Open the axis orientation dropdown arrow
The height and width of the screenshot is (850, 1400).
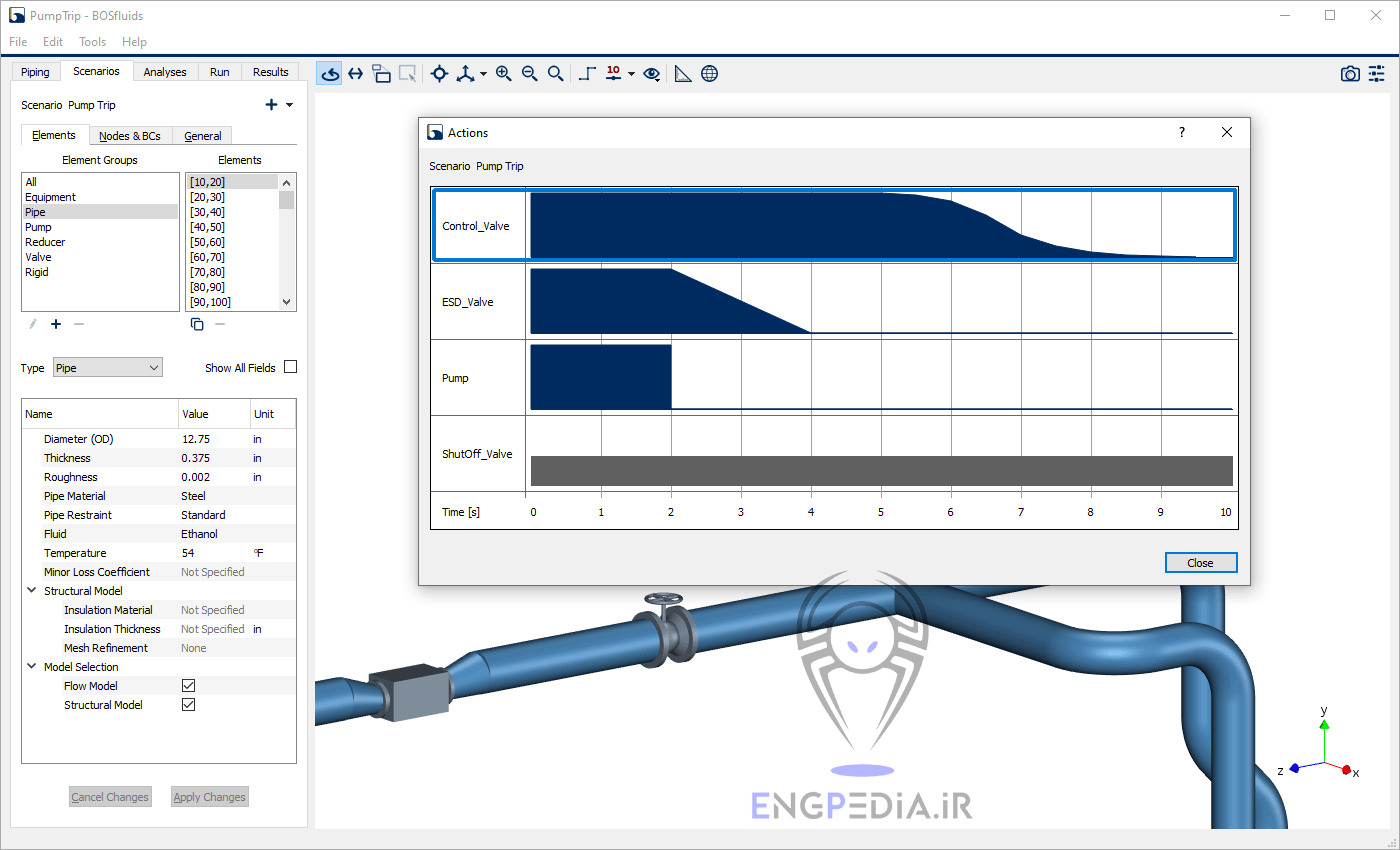click(x=483, y=74)
